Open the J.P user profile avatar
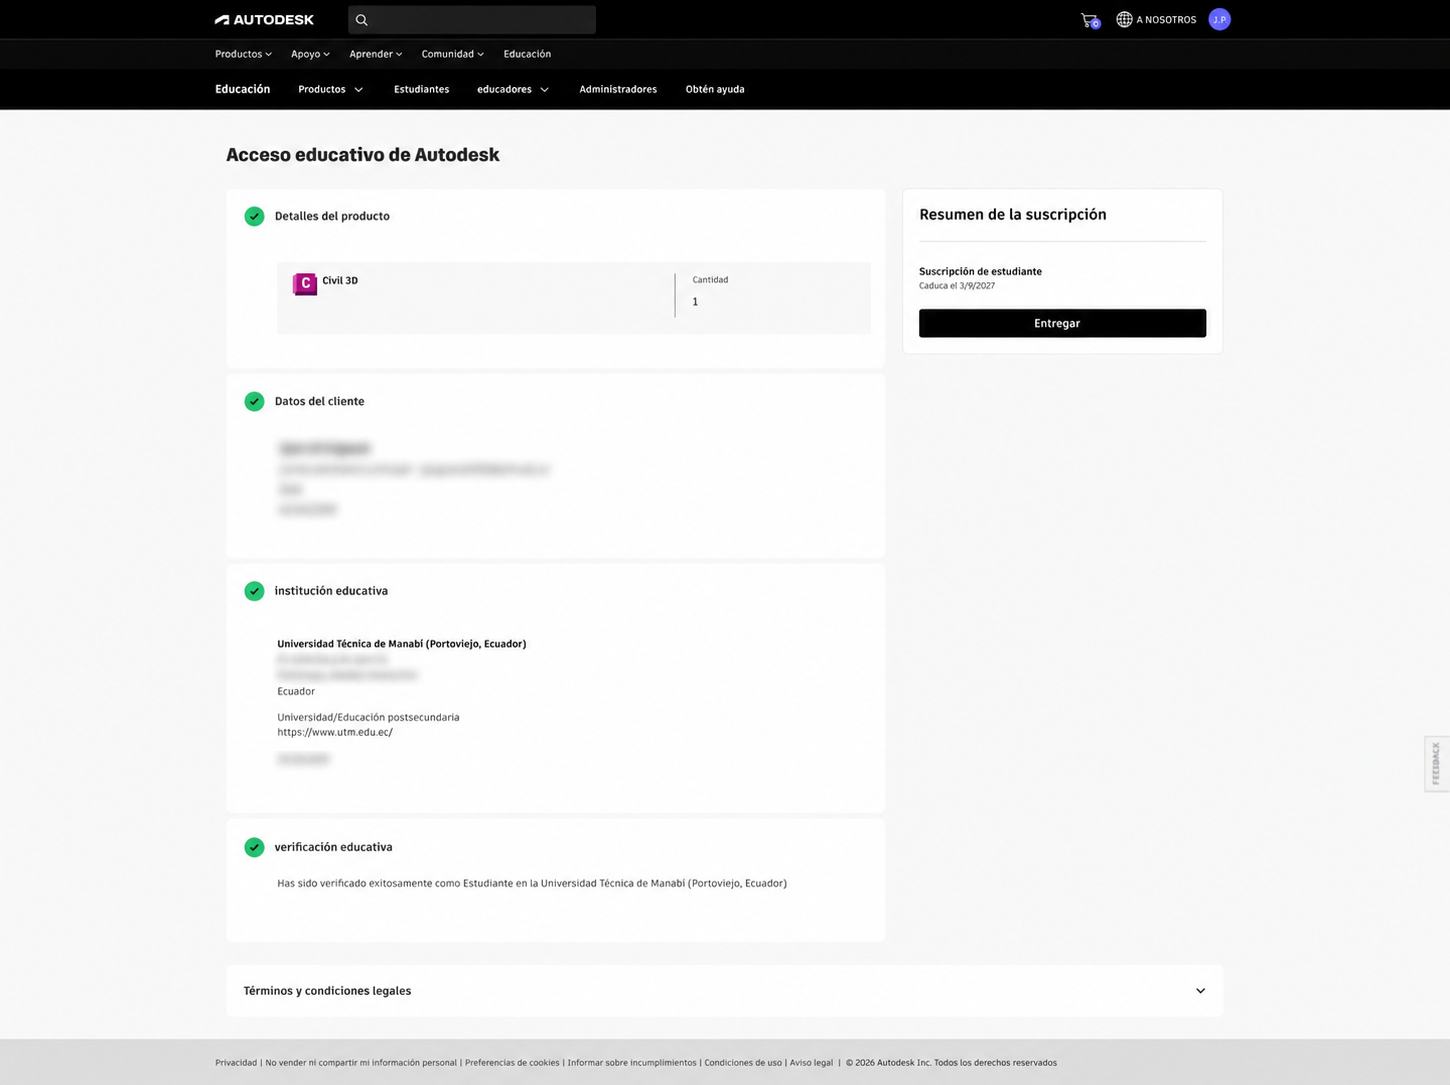 [x=1219, y=20]
